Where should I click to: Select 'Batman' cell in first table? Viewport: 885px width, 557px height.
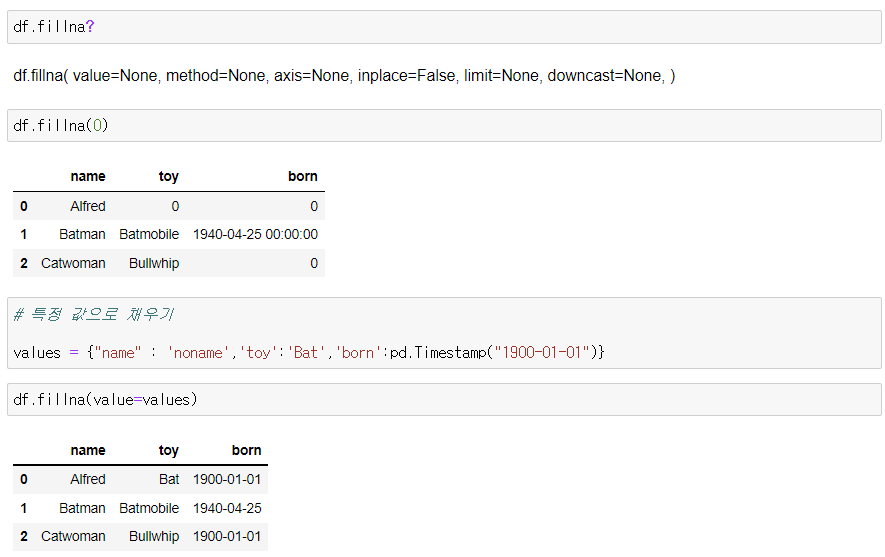(82, 234)
